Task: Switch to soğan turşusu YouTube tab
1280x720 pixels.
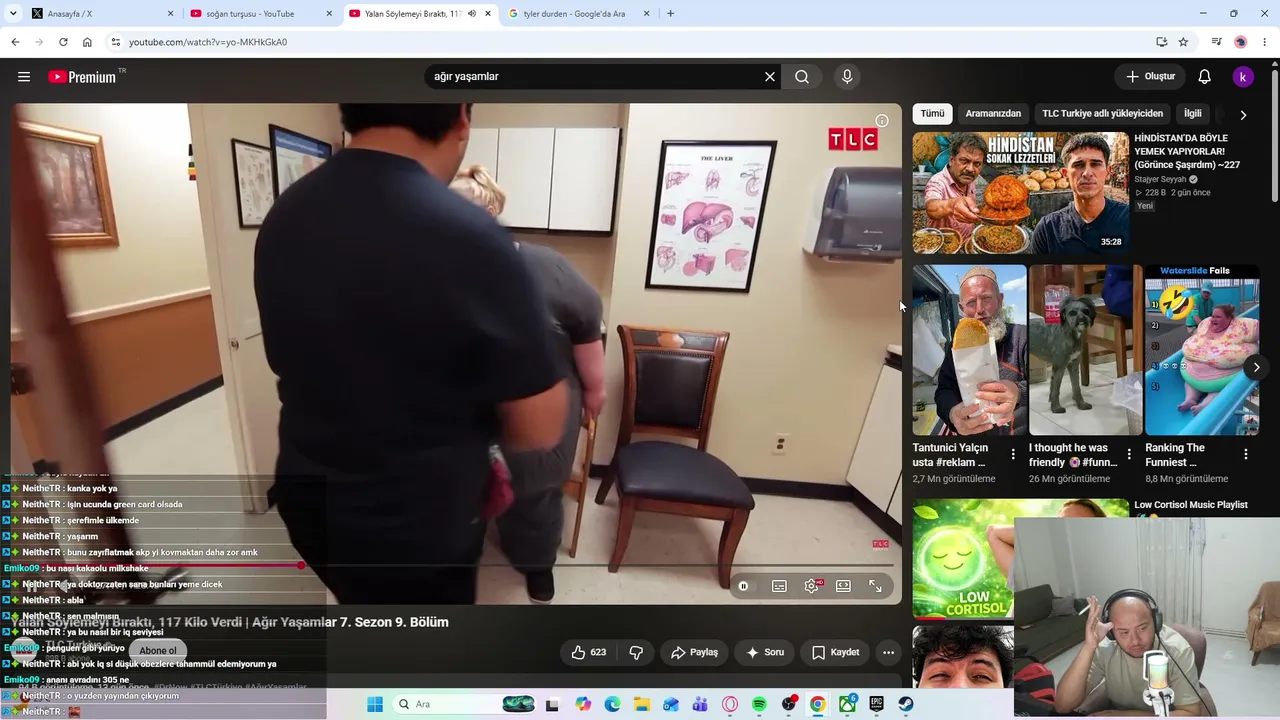Action: (x=262, y=14)
